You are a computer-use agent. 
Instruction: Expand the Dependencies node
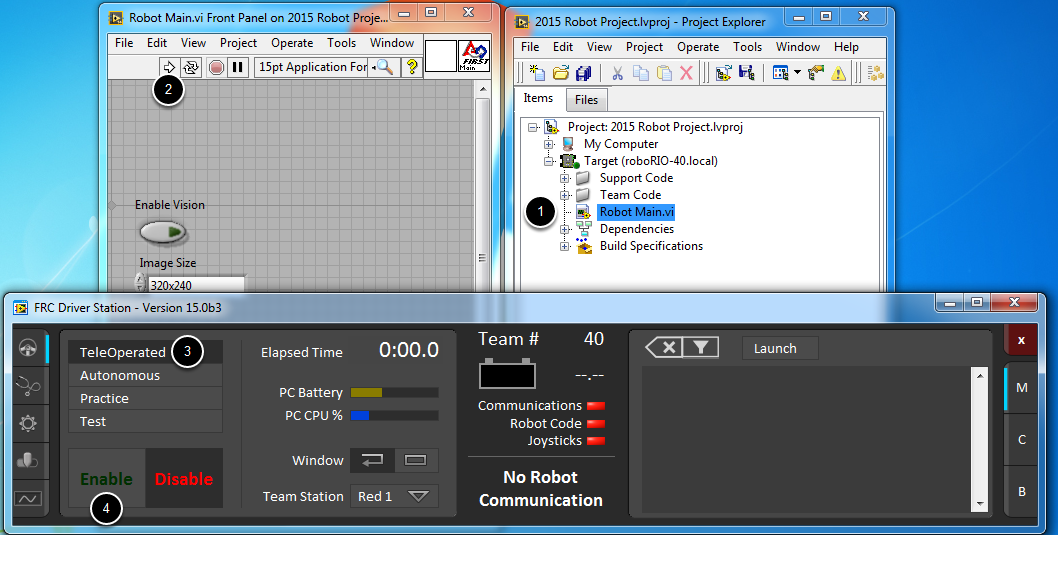pyautogui.click(x=565, y=229)
